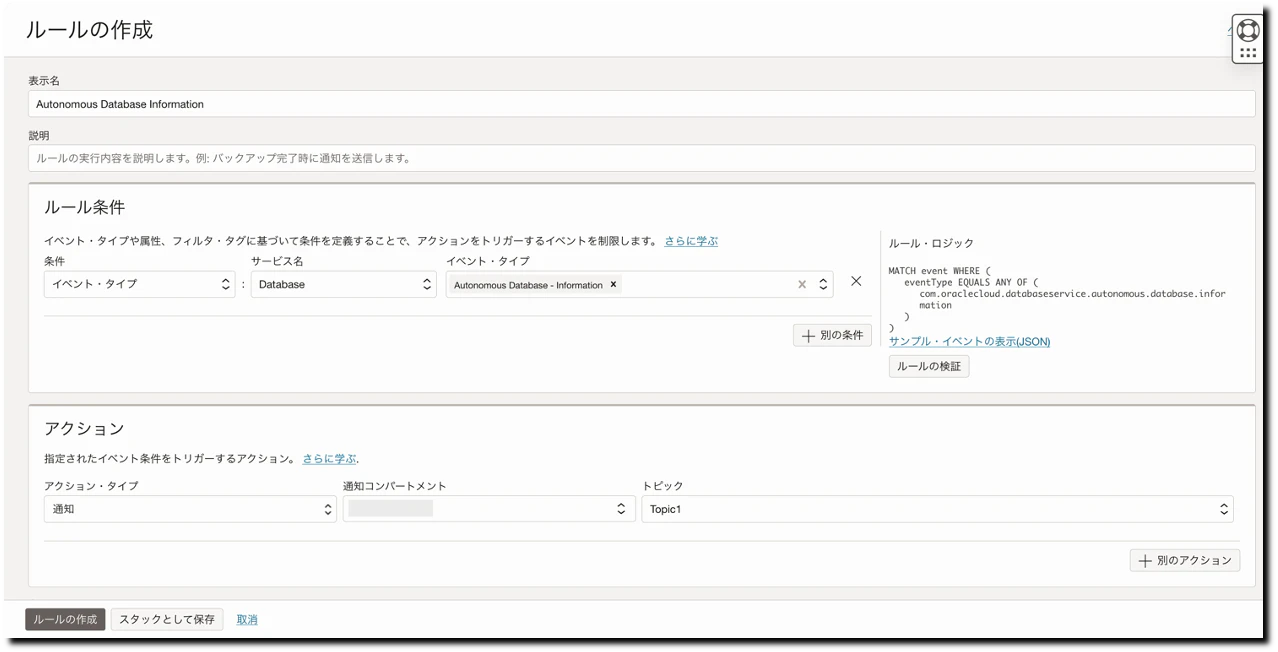Click the plus icon on 別のアクション button
The image size is (1278, 652).
(x=1145, y=561)
